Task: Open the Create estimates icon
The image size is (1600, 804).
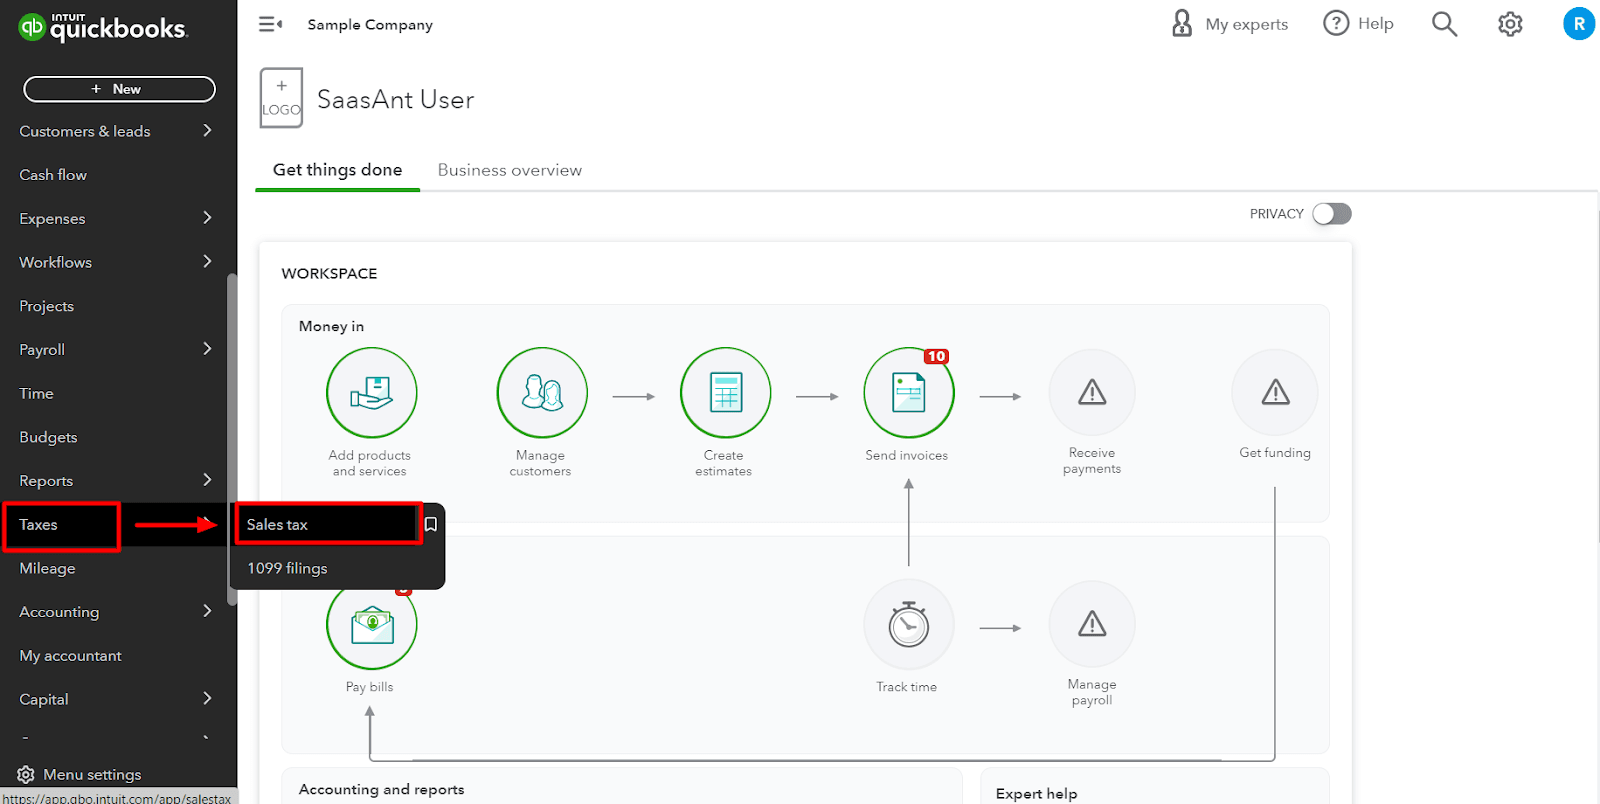Action: point(725,393)
